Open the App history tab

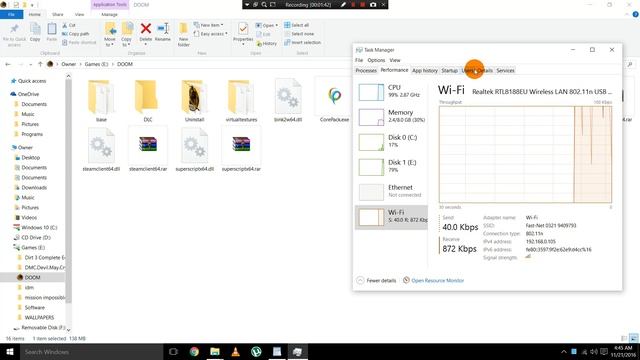[x=425, y=71]
